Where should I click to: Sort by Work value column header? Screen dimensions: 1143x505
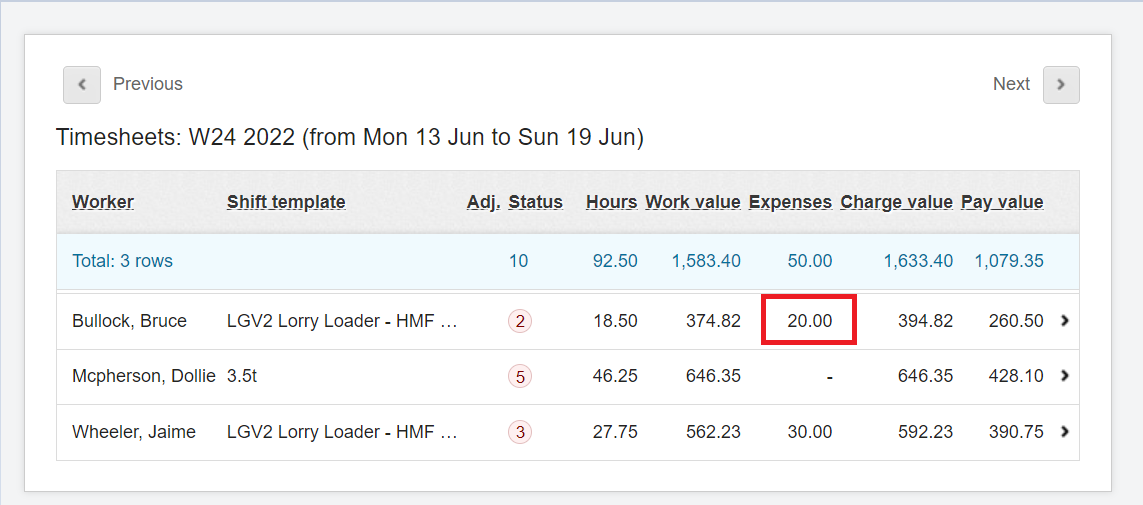[692, 202]
